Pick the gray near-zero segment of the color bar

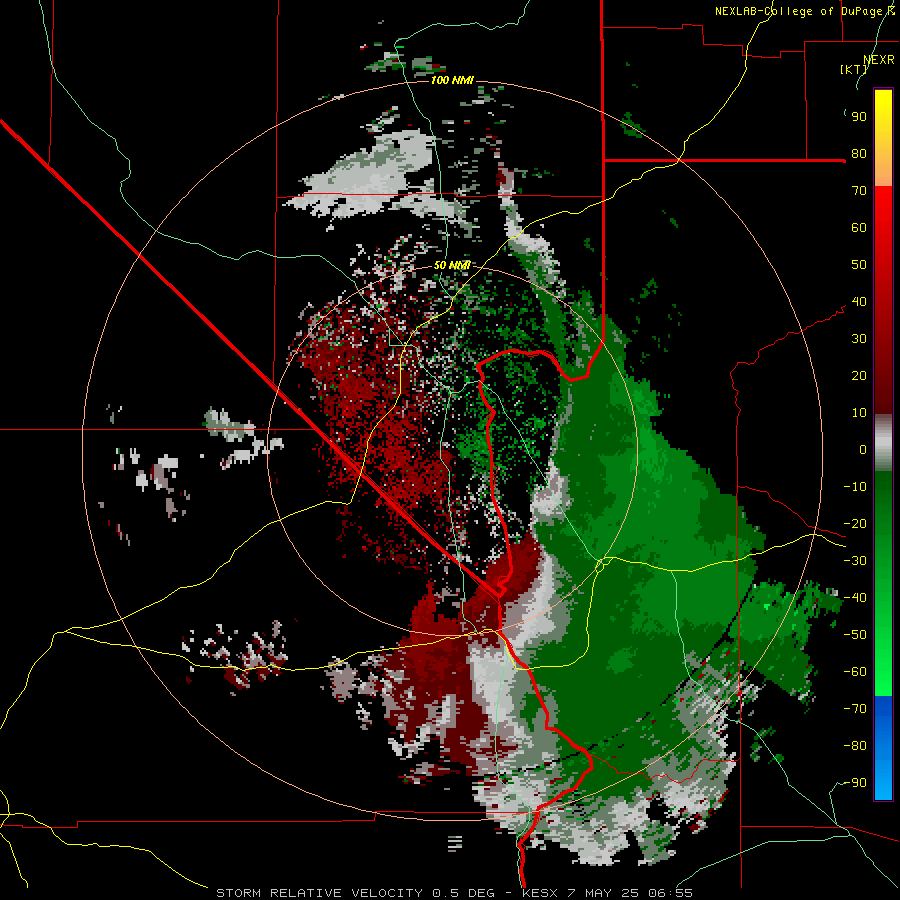coord(883,443)
